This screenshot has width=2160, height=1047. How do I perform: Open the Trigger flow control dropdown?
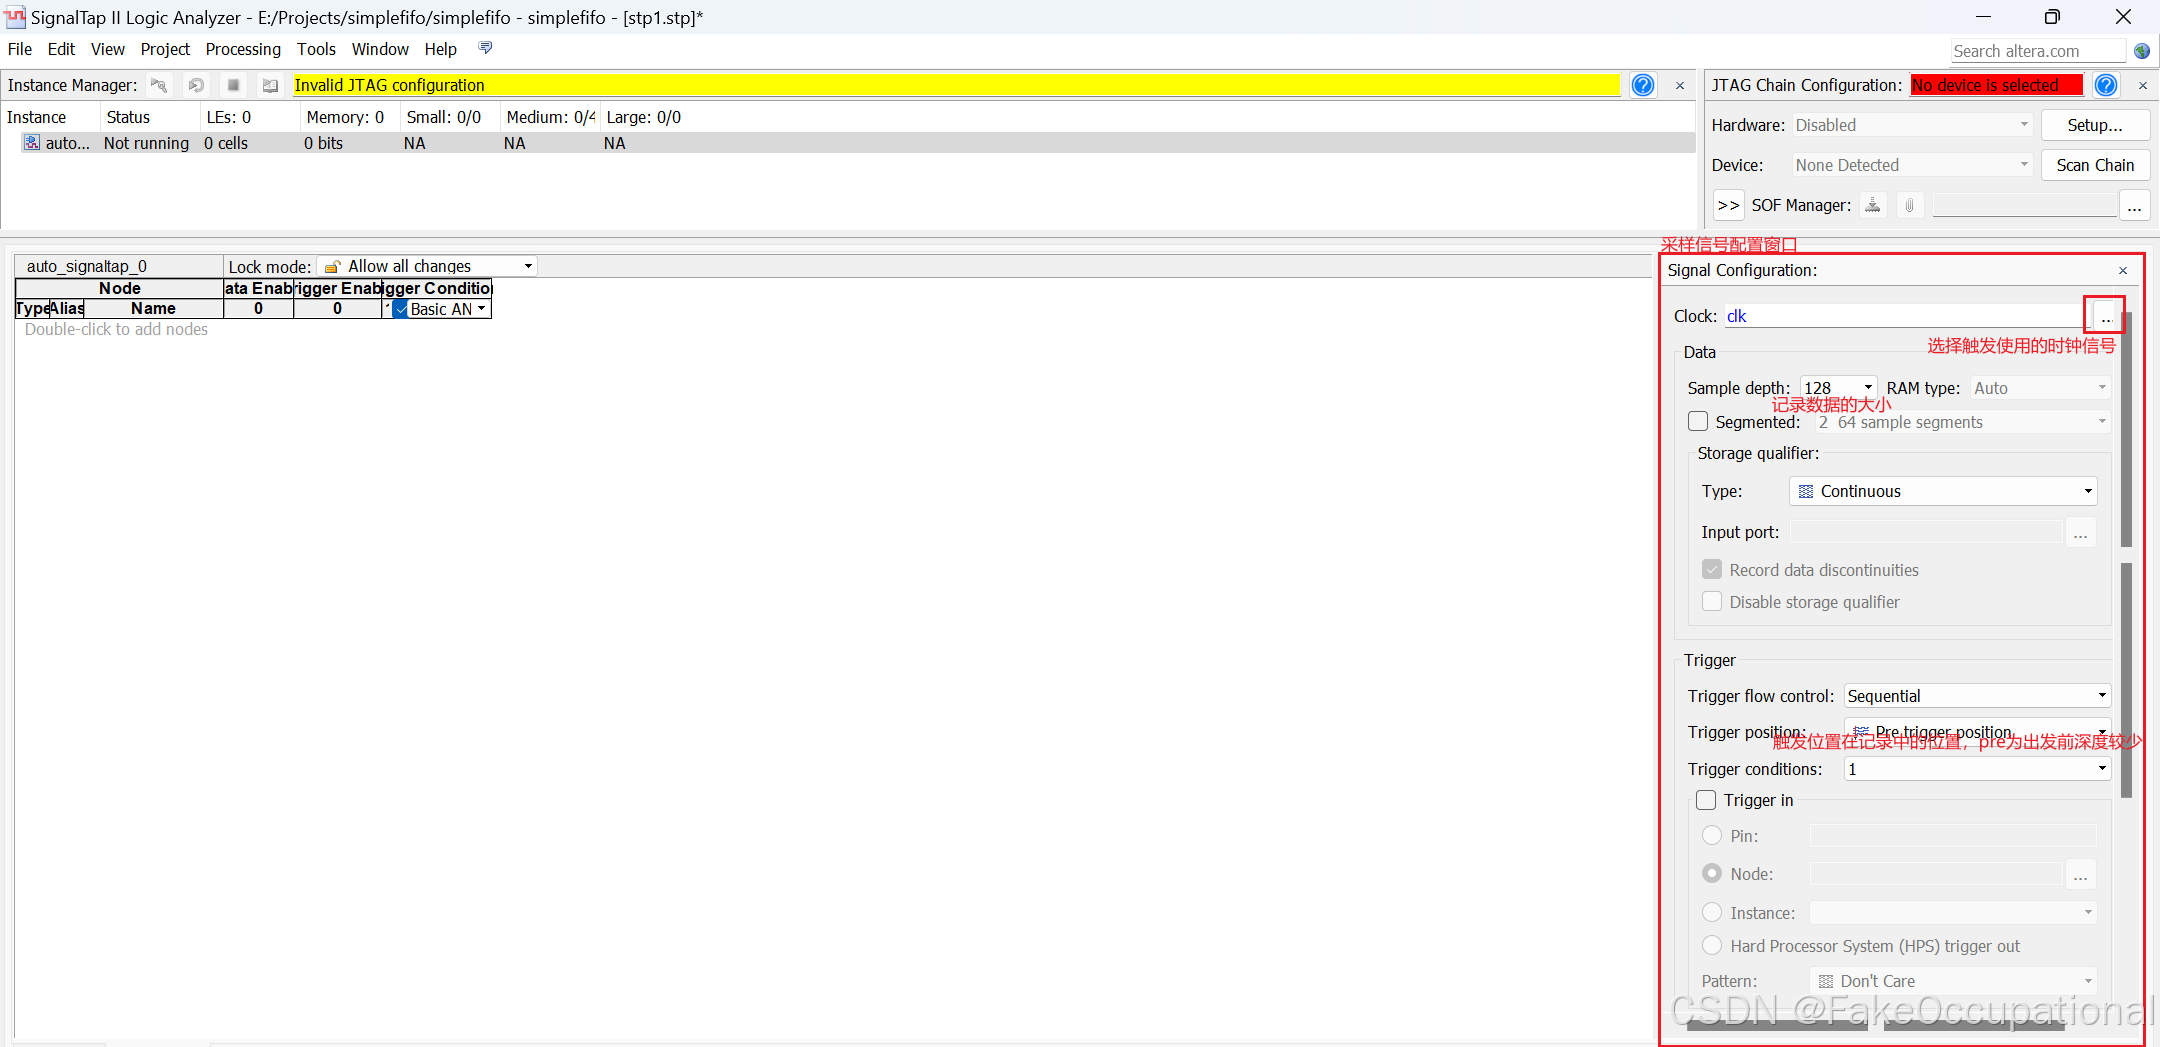coord(1977,696)
